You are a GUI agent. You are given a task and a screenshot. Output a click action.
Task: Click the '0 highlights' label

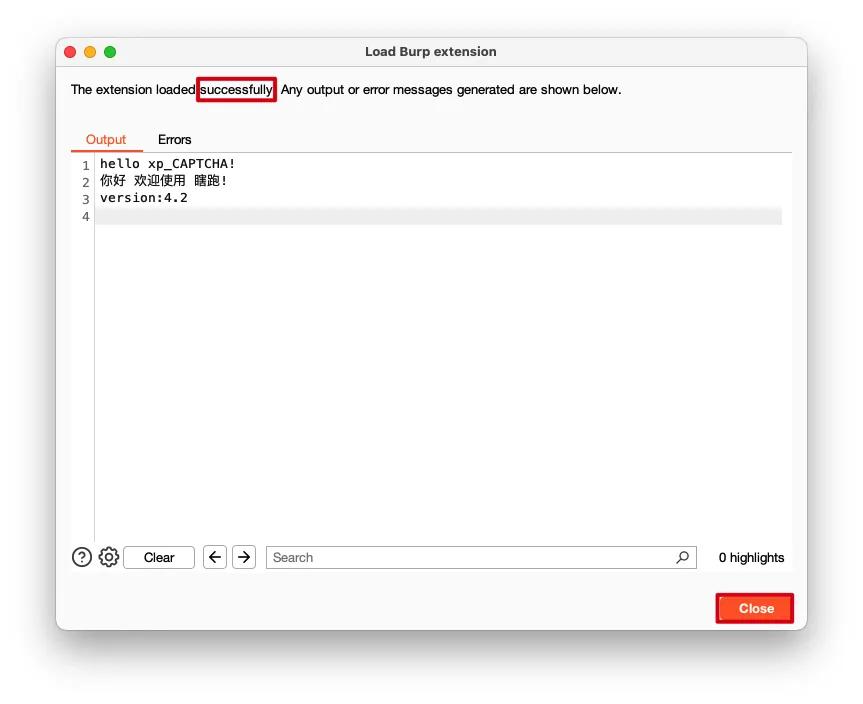751,558
